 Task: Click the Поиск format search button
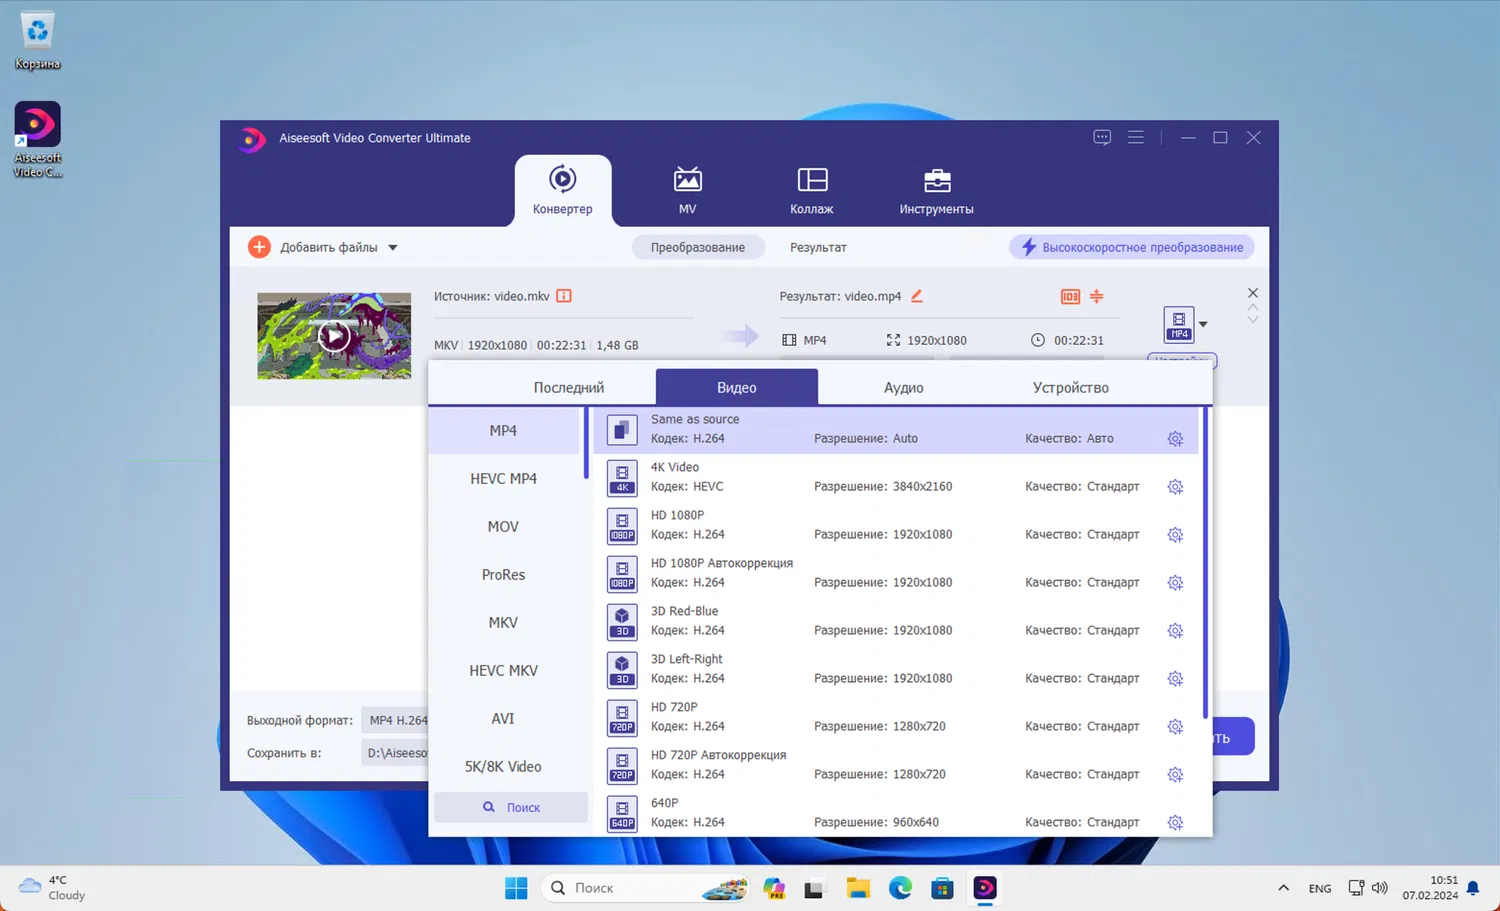511,807
